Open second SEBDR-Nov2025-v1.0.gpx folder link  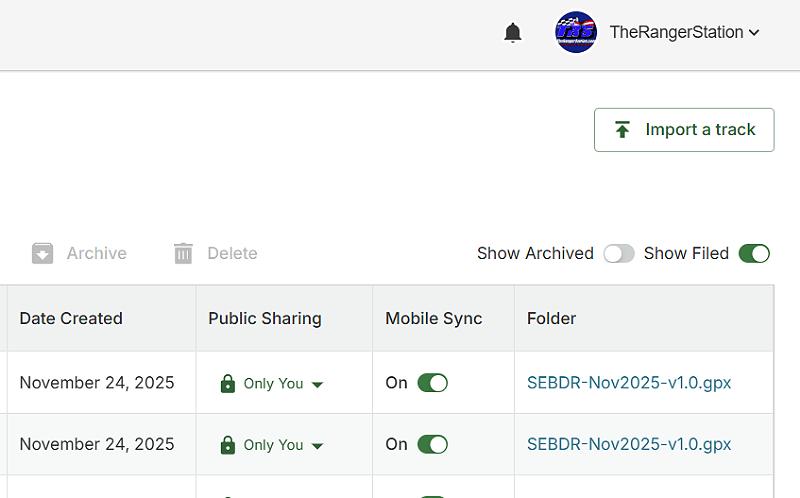[x=629, y=444]
